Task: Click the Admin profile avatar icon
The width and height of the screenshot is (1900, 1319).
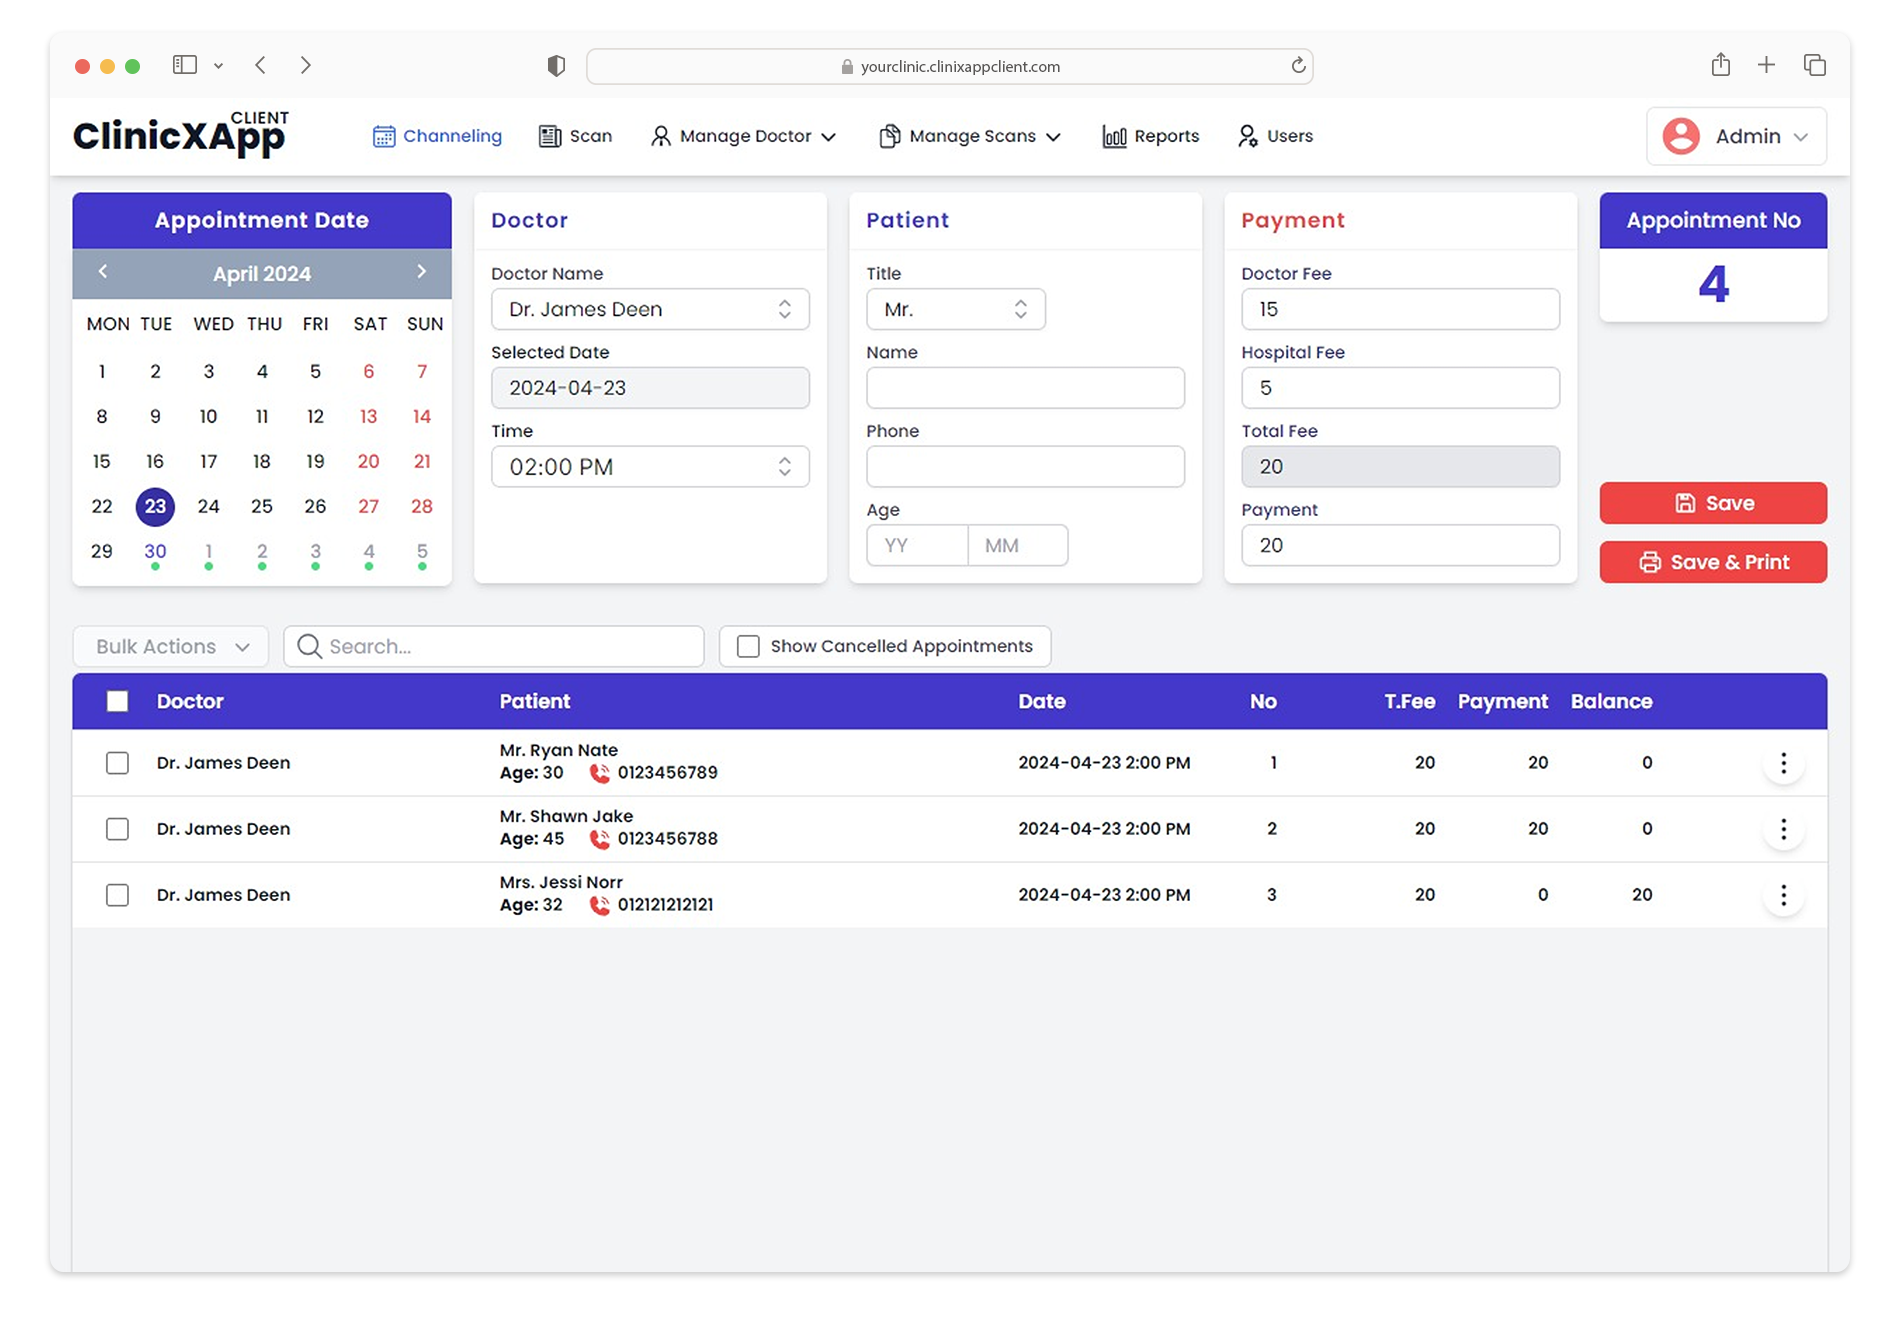Action: (x=1681, y=136)
